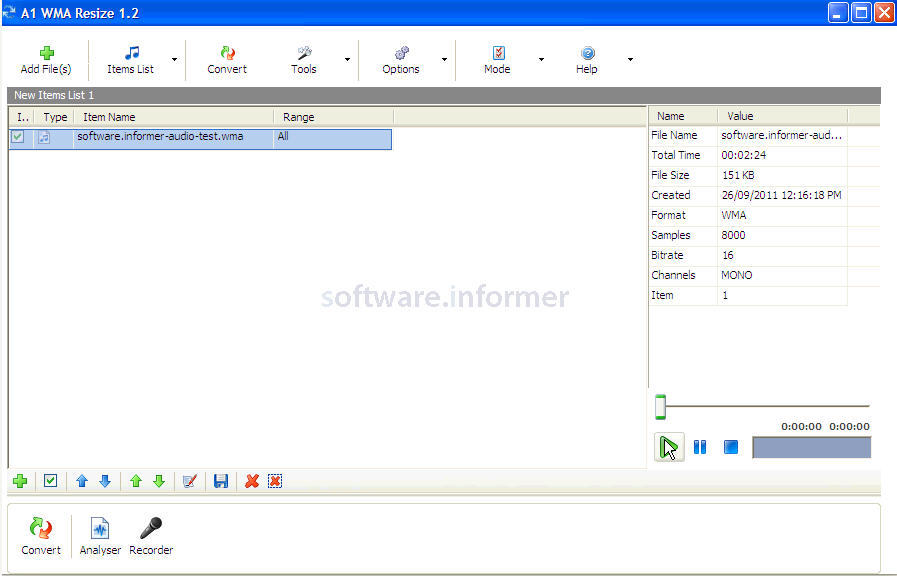The width and height of the screenshot is (897, 576).
Task: Click the File Name value in properties
Action: coord(781,136)
